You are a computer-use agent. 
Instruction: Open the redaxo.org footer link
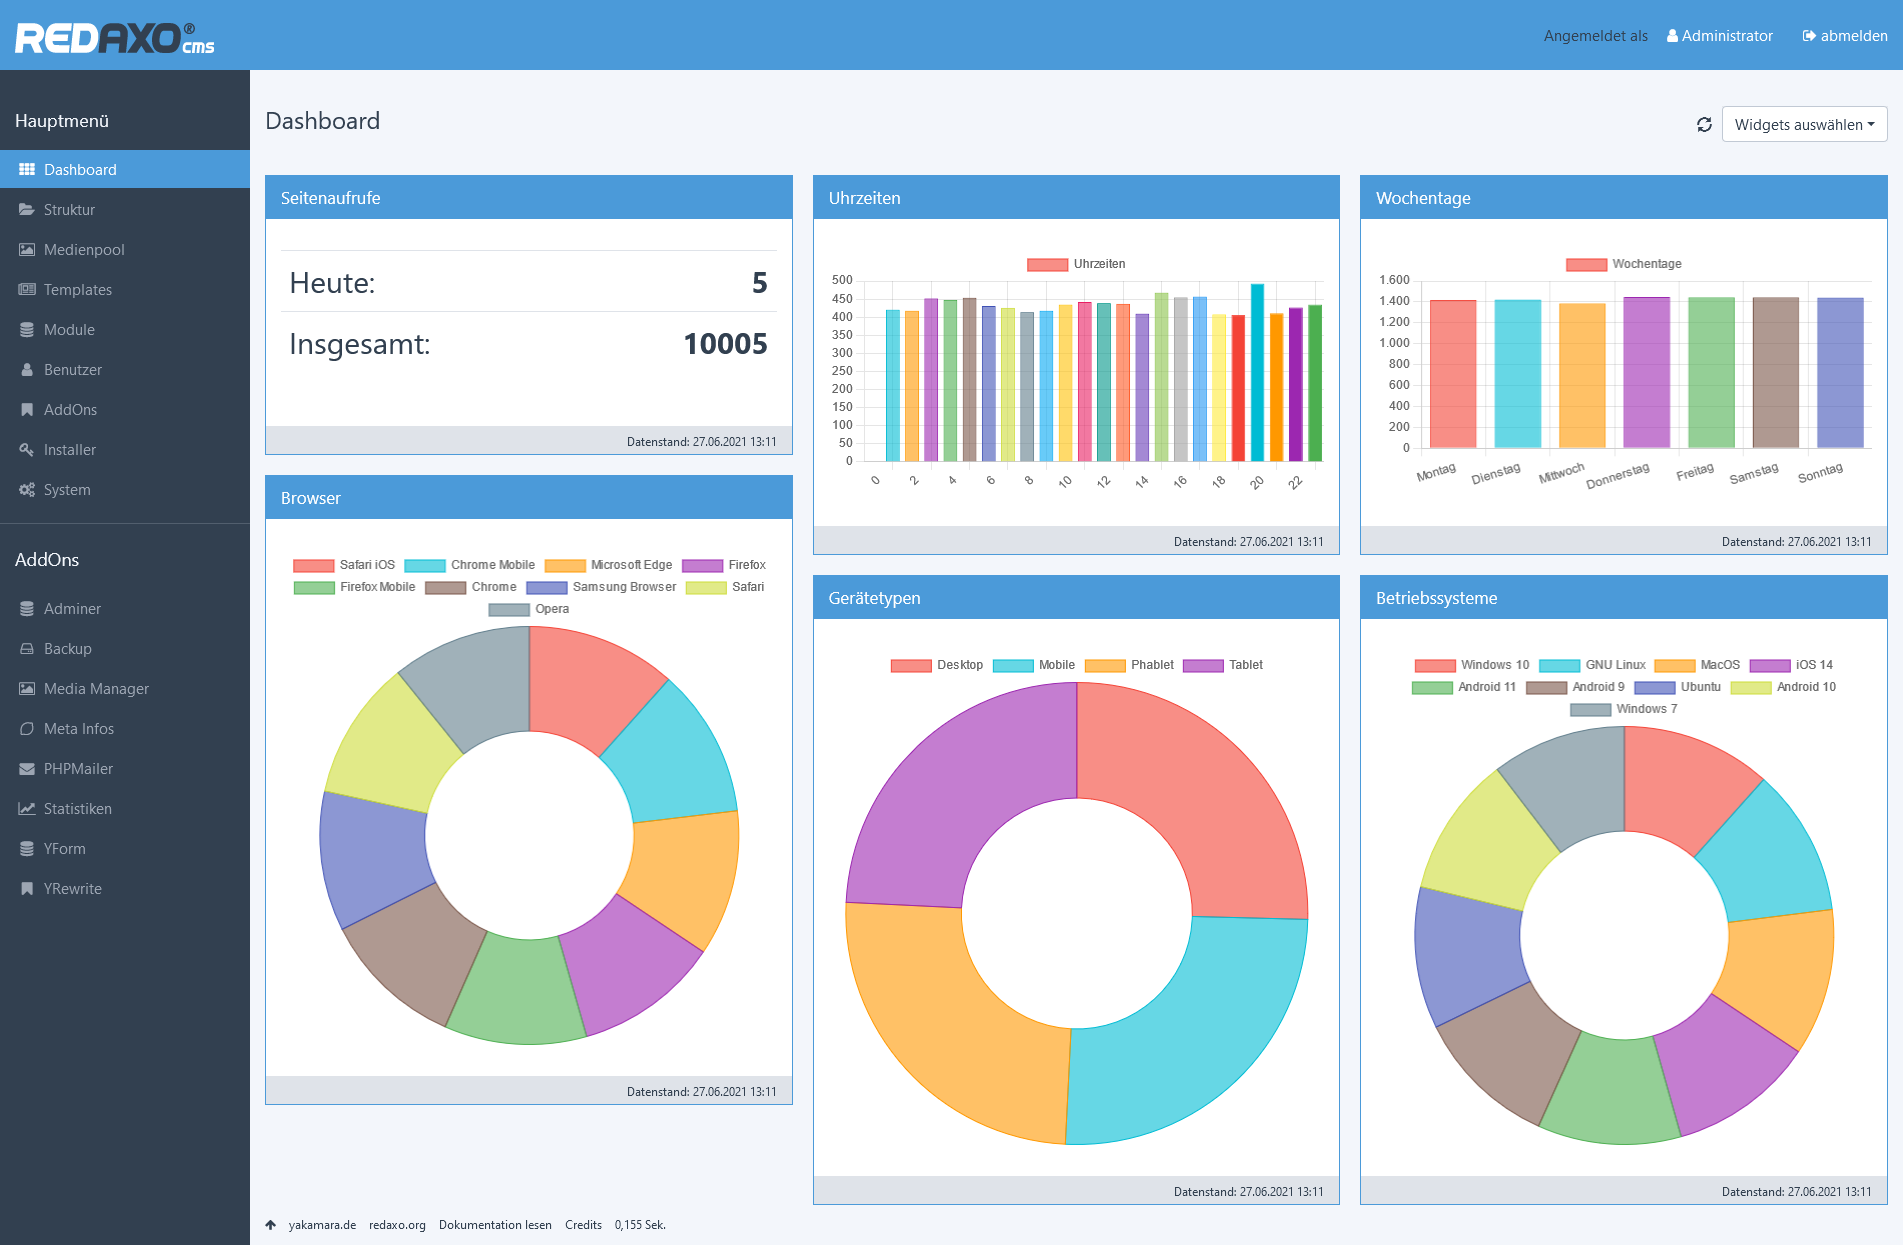(x=397, y=1225)
